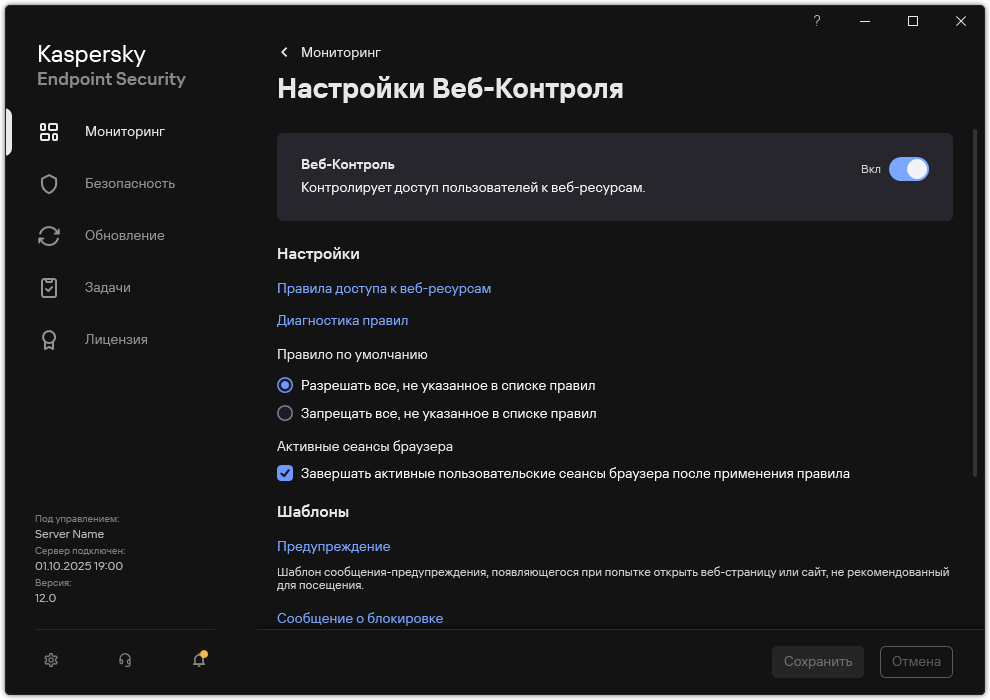Open Обновление via the refresh icon
This screenshot has height=700, width=990.
(x=48, y=235)
